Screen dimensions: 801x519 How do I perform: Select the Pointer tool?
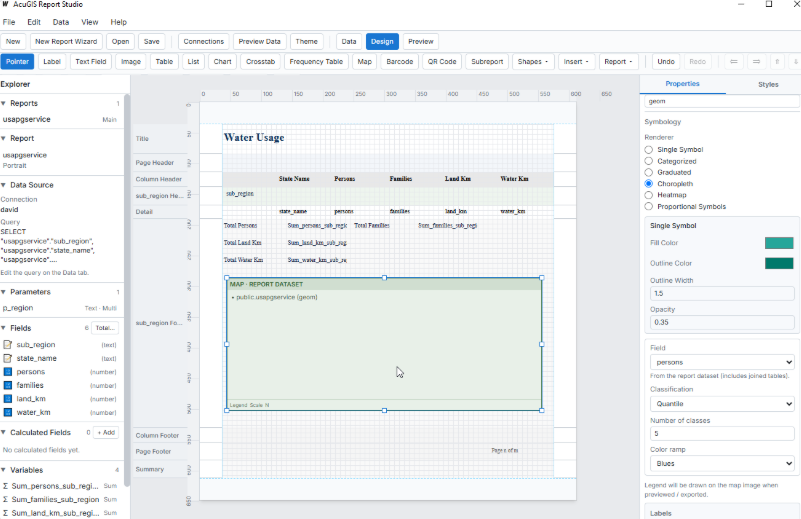[x=17, y=61]
